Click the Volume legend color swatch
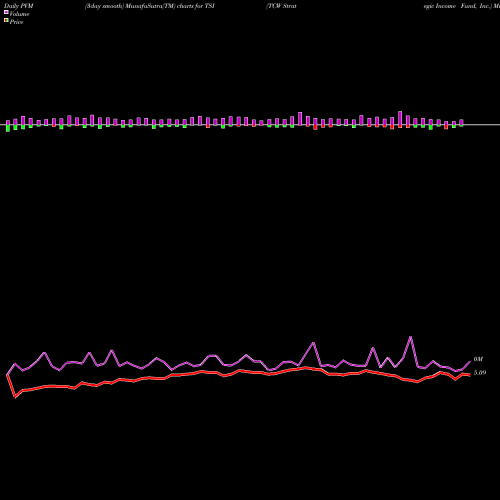Viewport: 500px width, 500px height. (6, 12)
